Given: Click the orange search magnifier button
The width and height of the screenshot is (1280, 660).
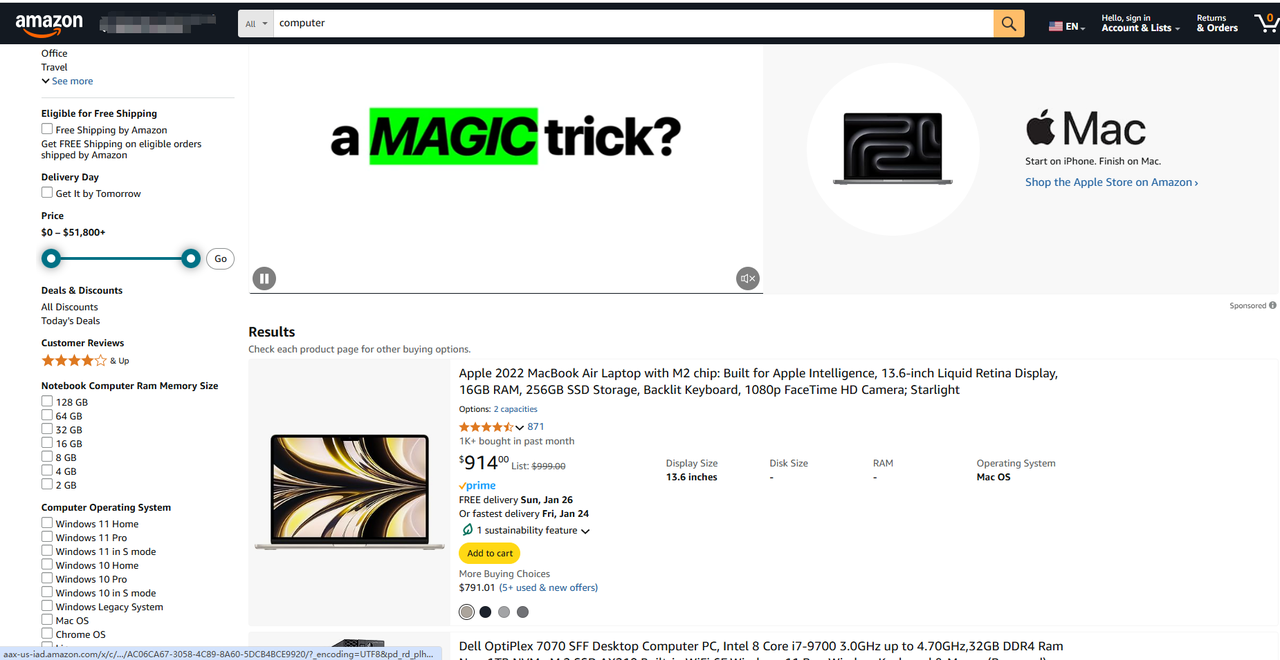Looking at the screenshot, I should [1009, 23].
